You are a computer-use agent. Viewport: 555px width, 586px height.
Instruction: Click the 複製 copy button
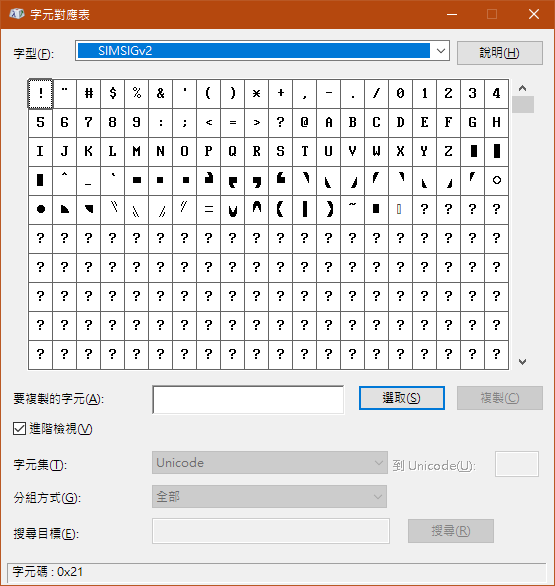click(x=500, y=398)
